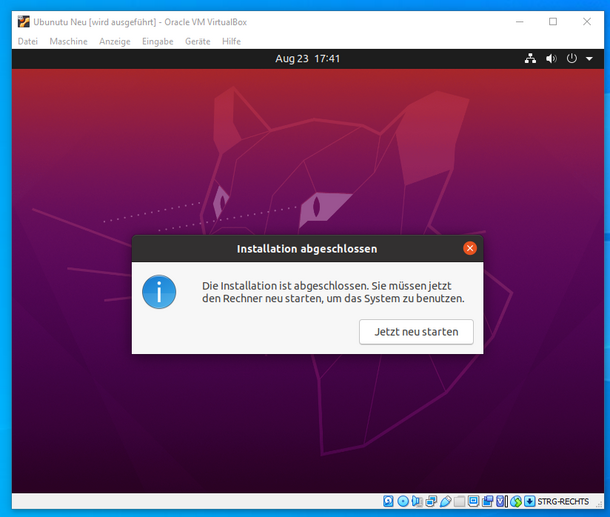
Task: Click the network adapter icon in VirtualBox status bar
Action: click(431, 501)
